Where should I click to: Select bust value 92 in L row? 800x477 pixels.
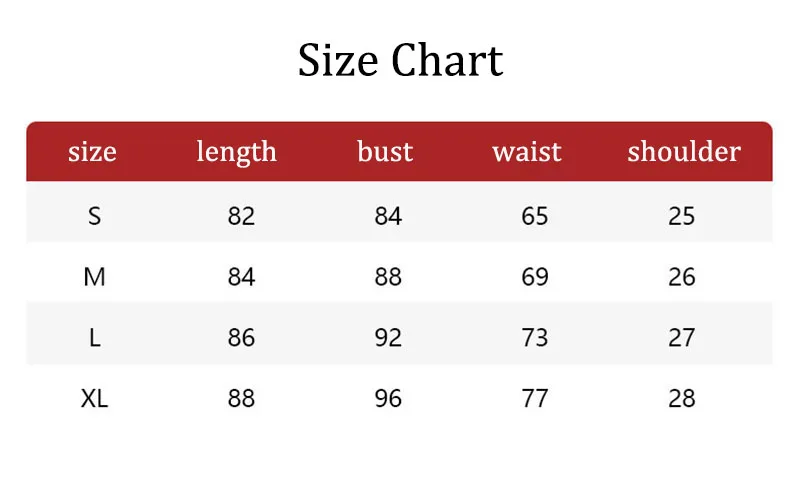[x=388, y=338]
